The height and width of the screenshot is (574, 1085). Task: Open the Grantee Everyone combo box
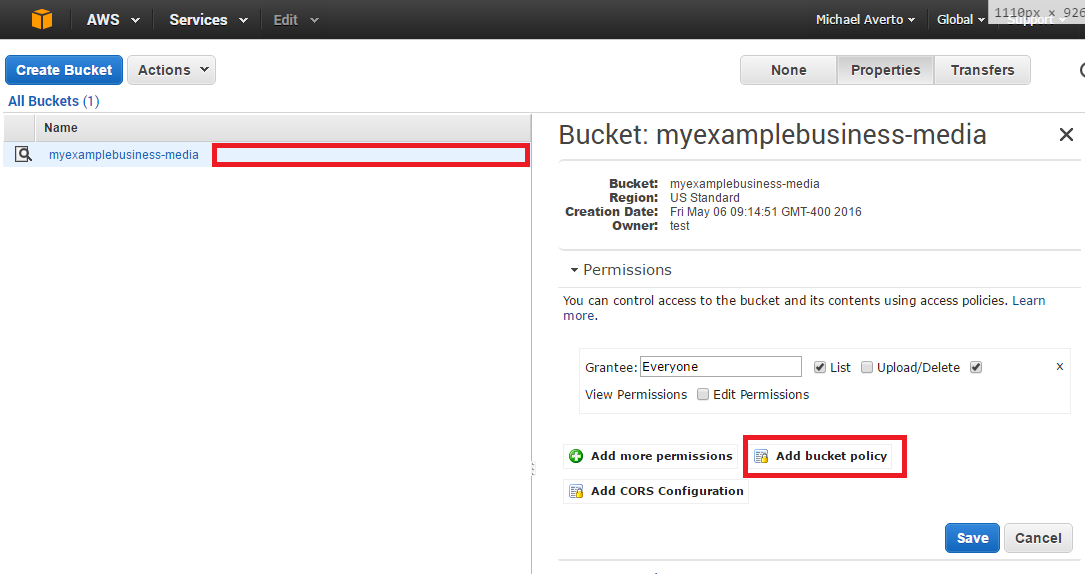[x=720, y=367]
